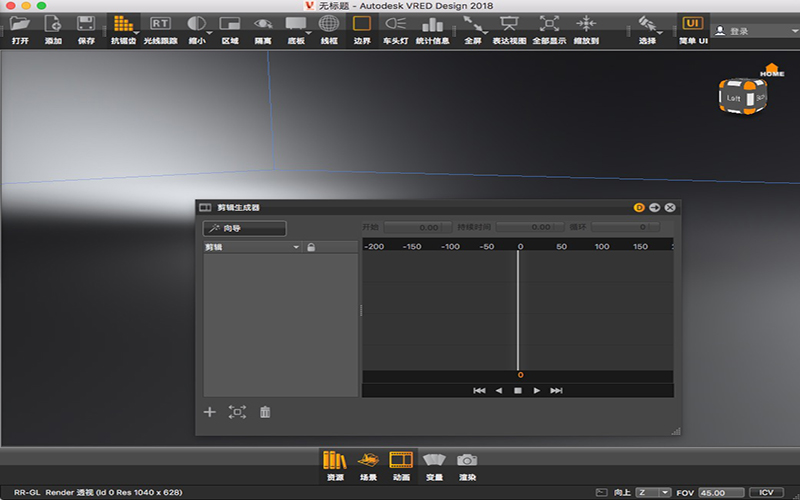Open the 场景 scene tab
The width and height of the screenshot is (800, 500).
click(x=368, y=466)
